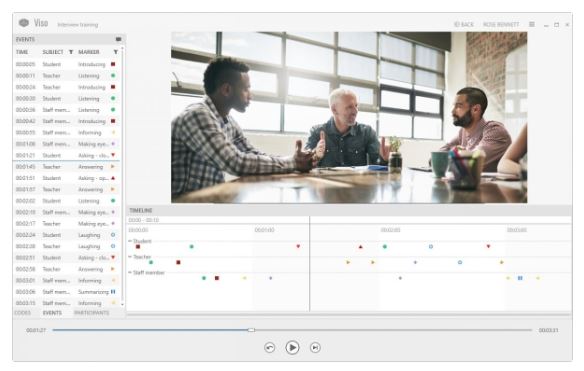The width and height of the screenshot is (584, 371).
Task: Select the 00:01:06 Staff Making eye event
Action: click(x=66, y=144)
